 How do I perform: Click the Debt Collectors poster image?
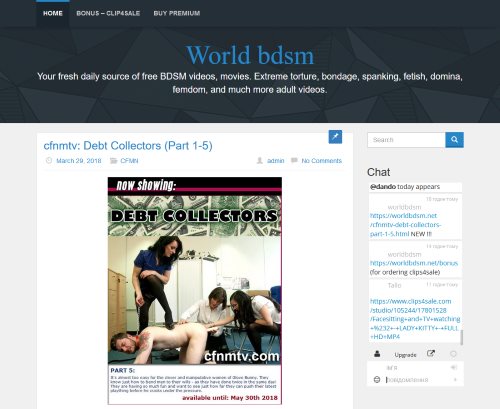195,291
